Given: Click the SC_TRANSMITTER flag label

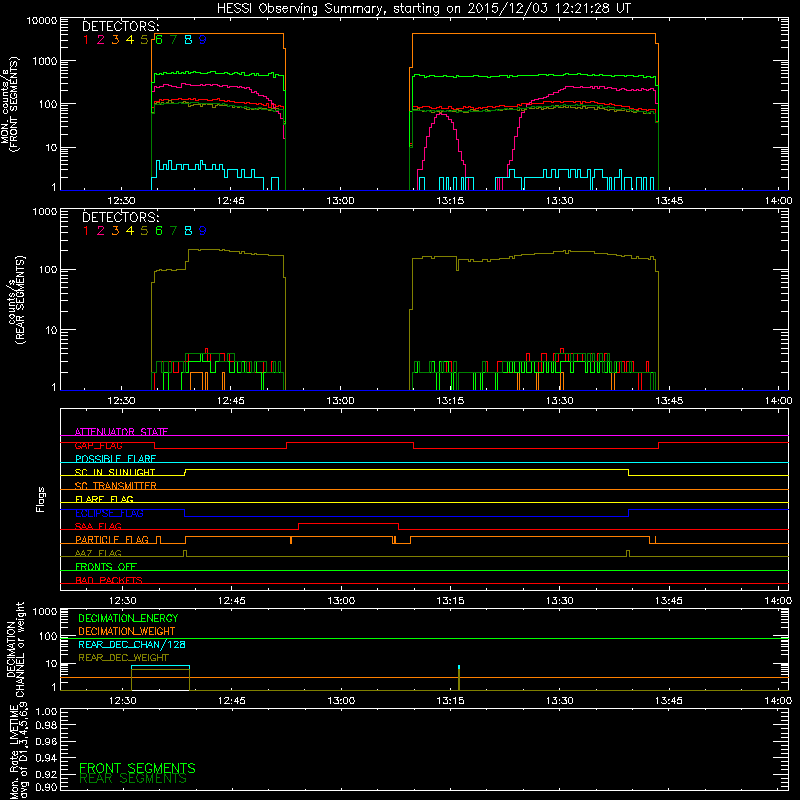Looking at the screenshot, I should point(115,486).
